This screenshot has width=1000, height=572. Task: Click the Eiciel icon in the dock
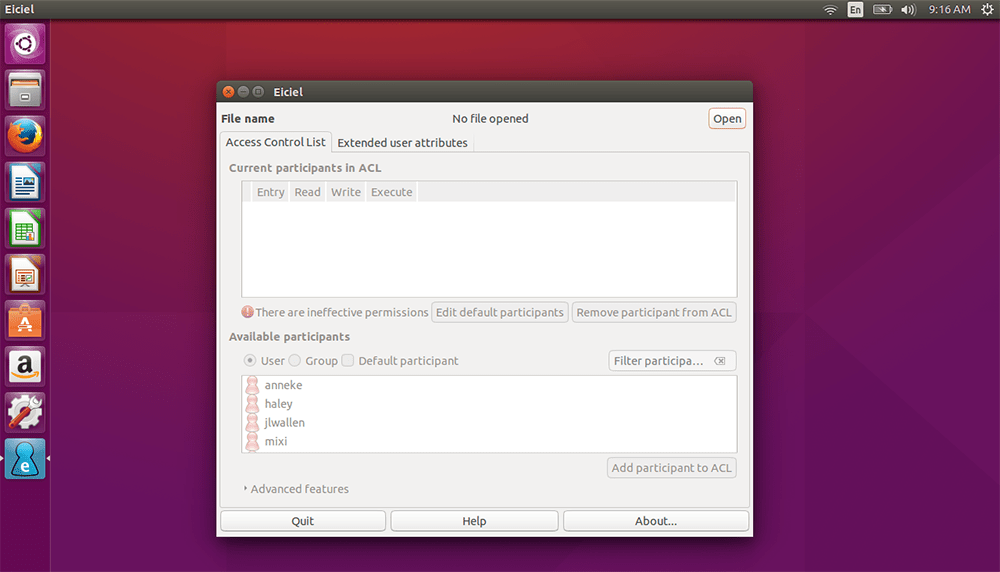pyautogui.click(x=25, y=458)
